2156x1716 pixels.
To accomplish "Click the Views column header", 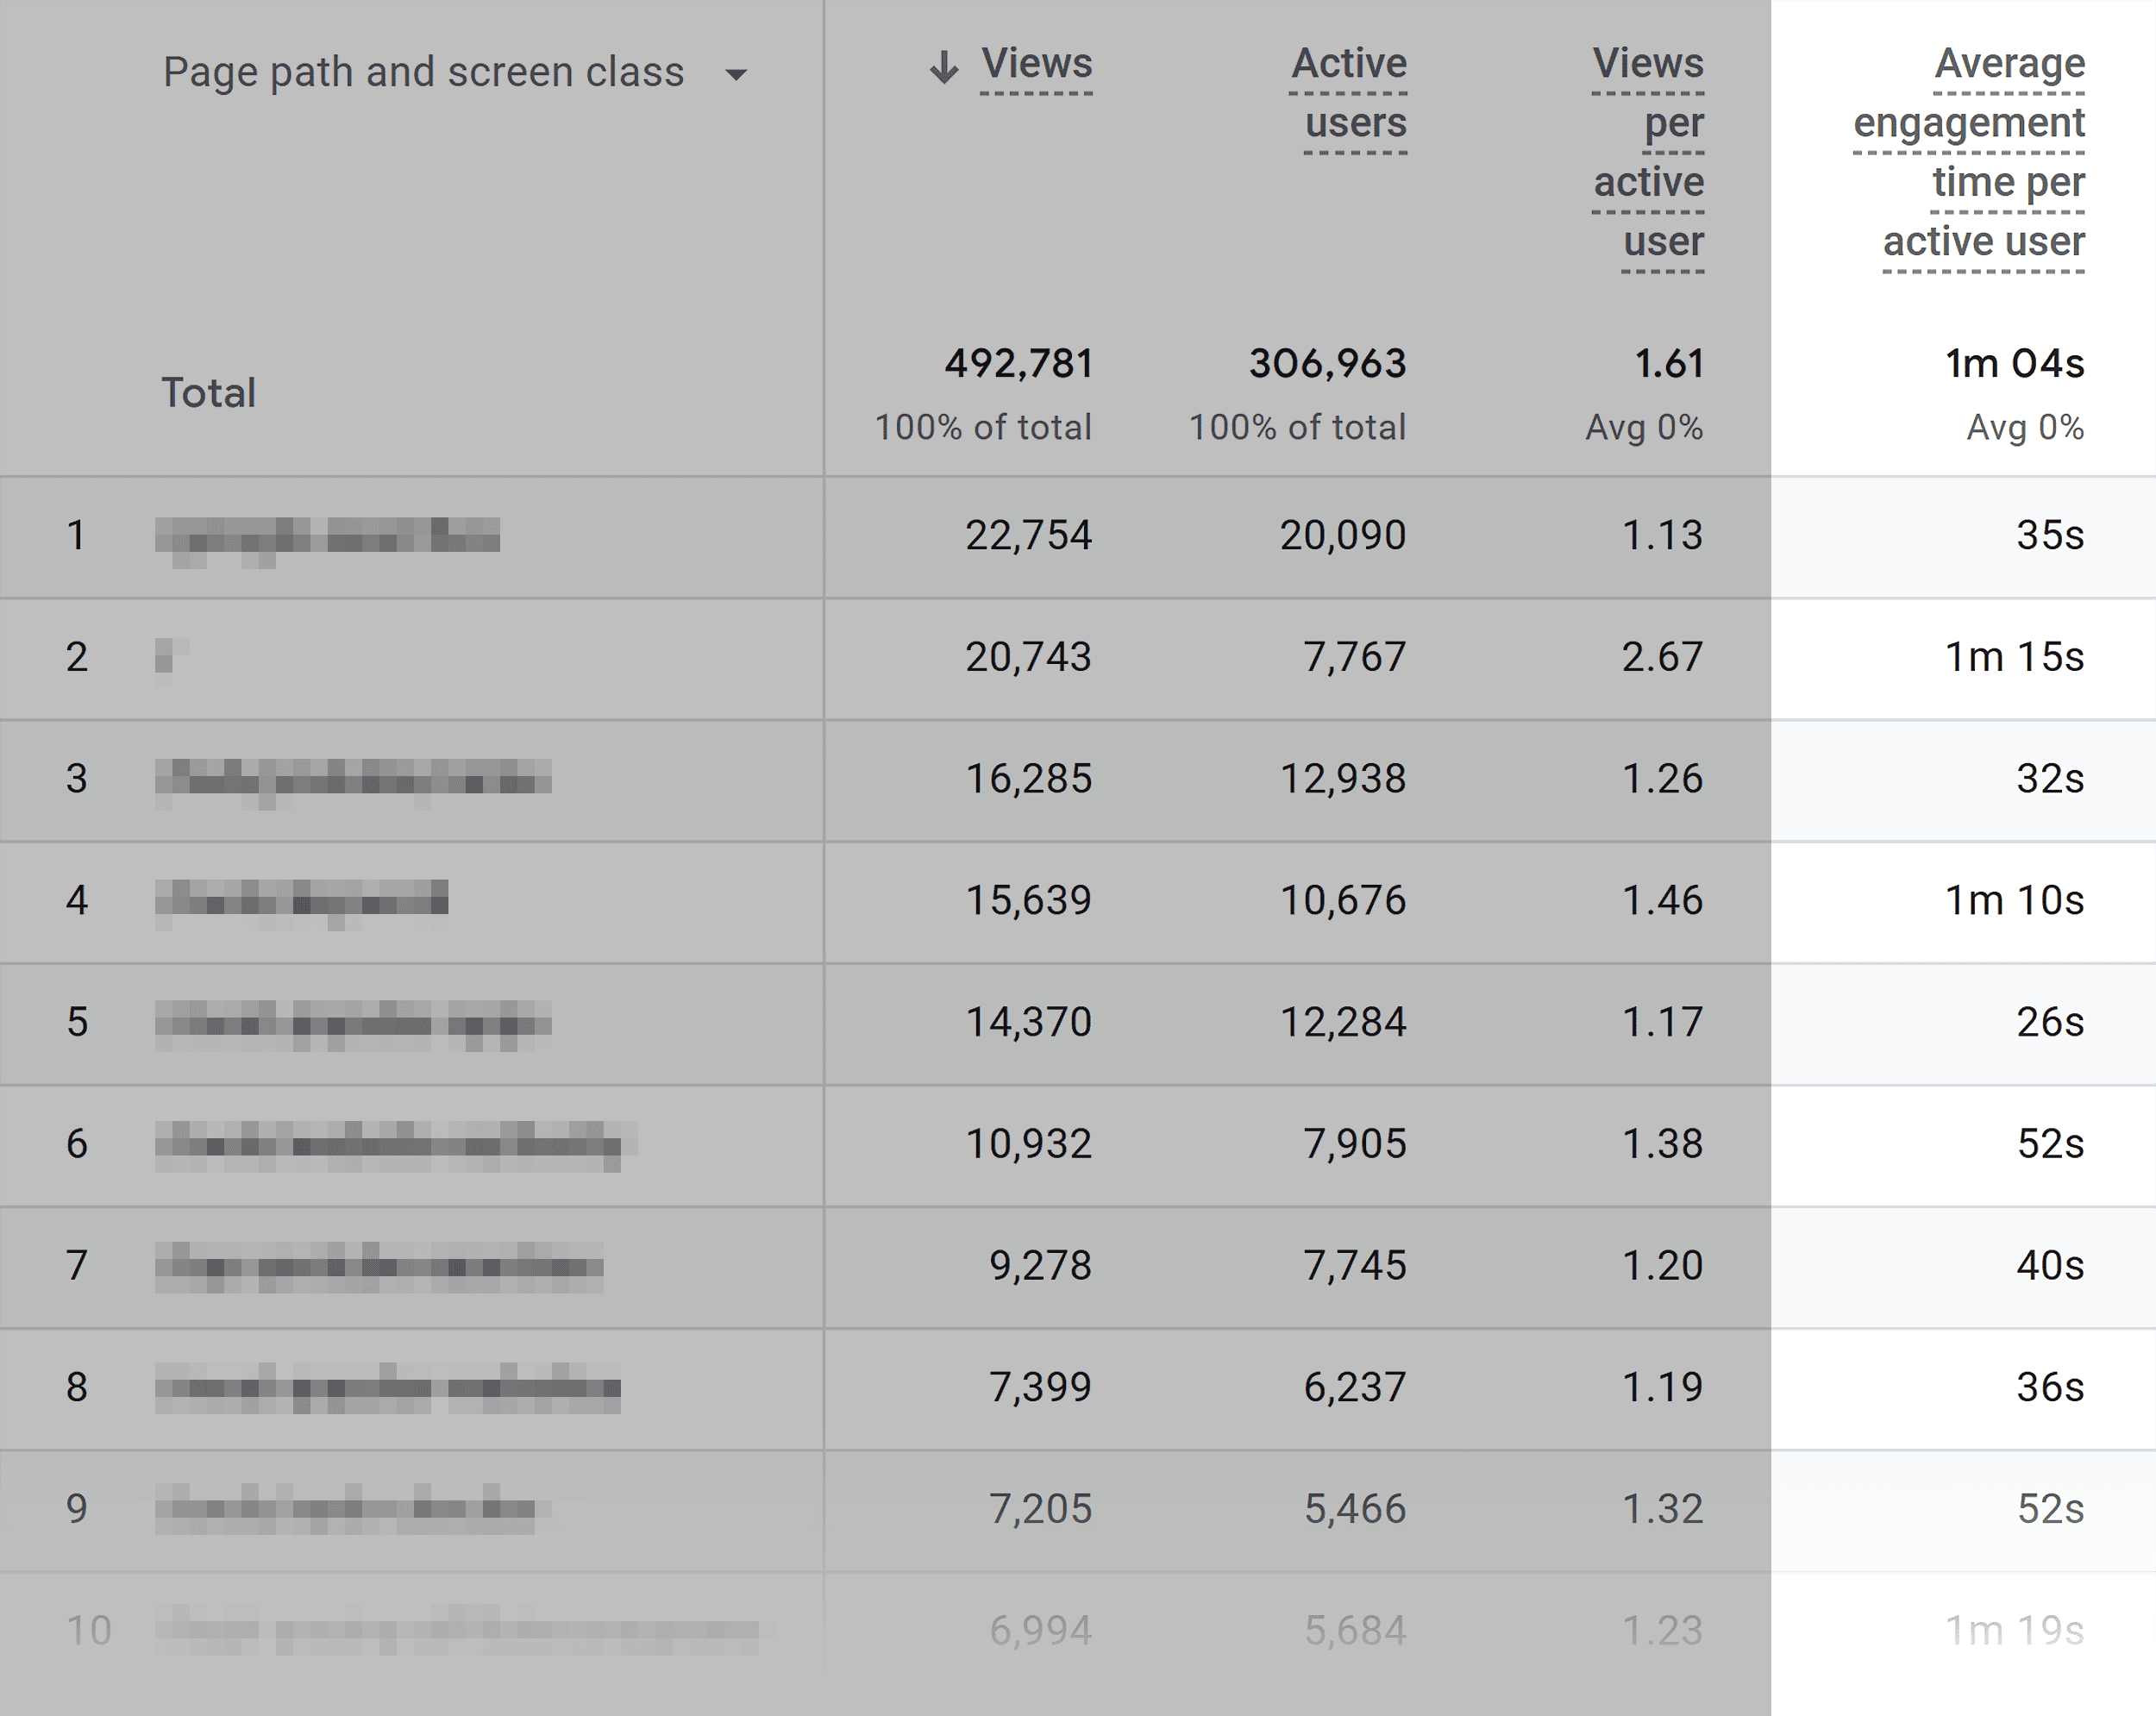I will click(1033, 64).
